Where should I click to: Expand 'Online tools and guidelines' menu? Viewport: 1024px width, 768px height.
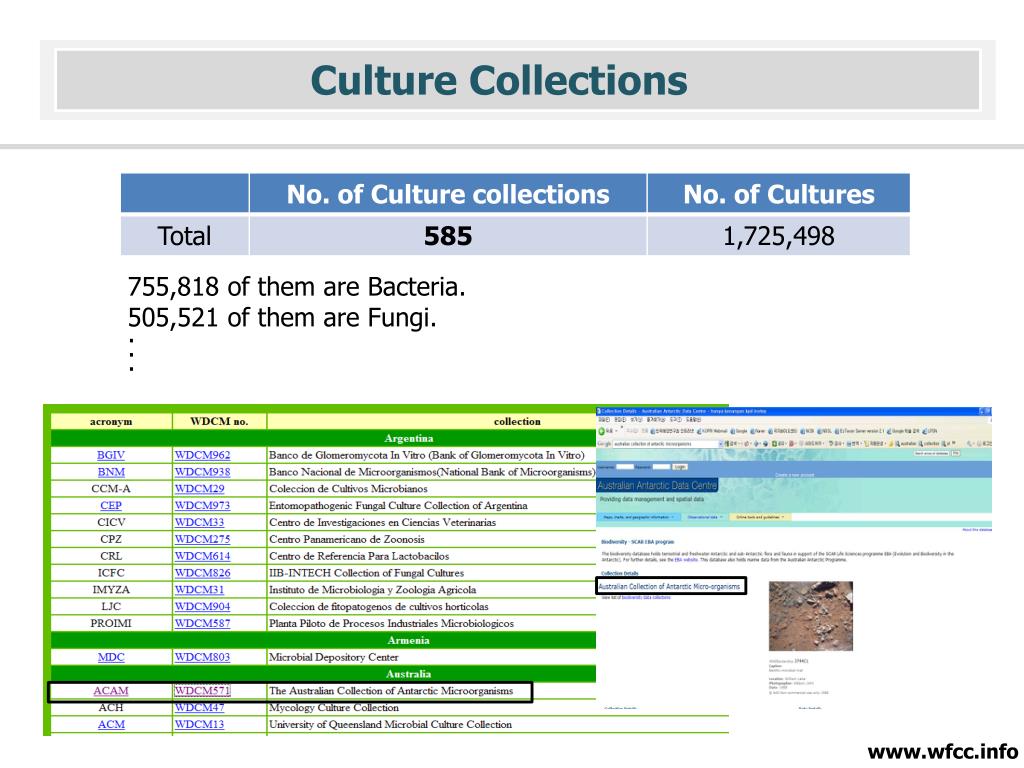coord(760,517)
